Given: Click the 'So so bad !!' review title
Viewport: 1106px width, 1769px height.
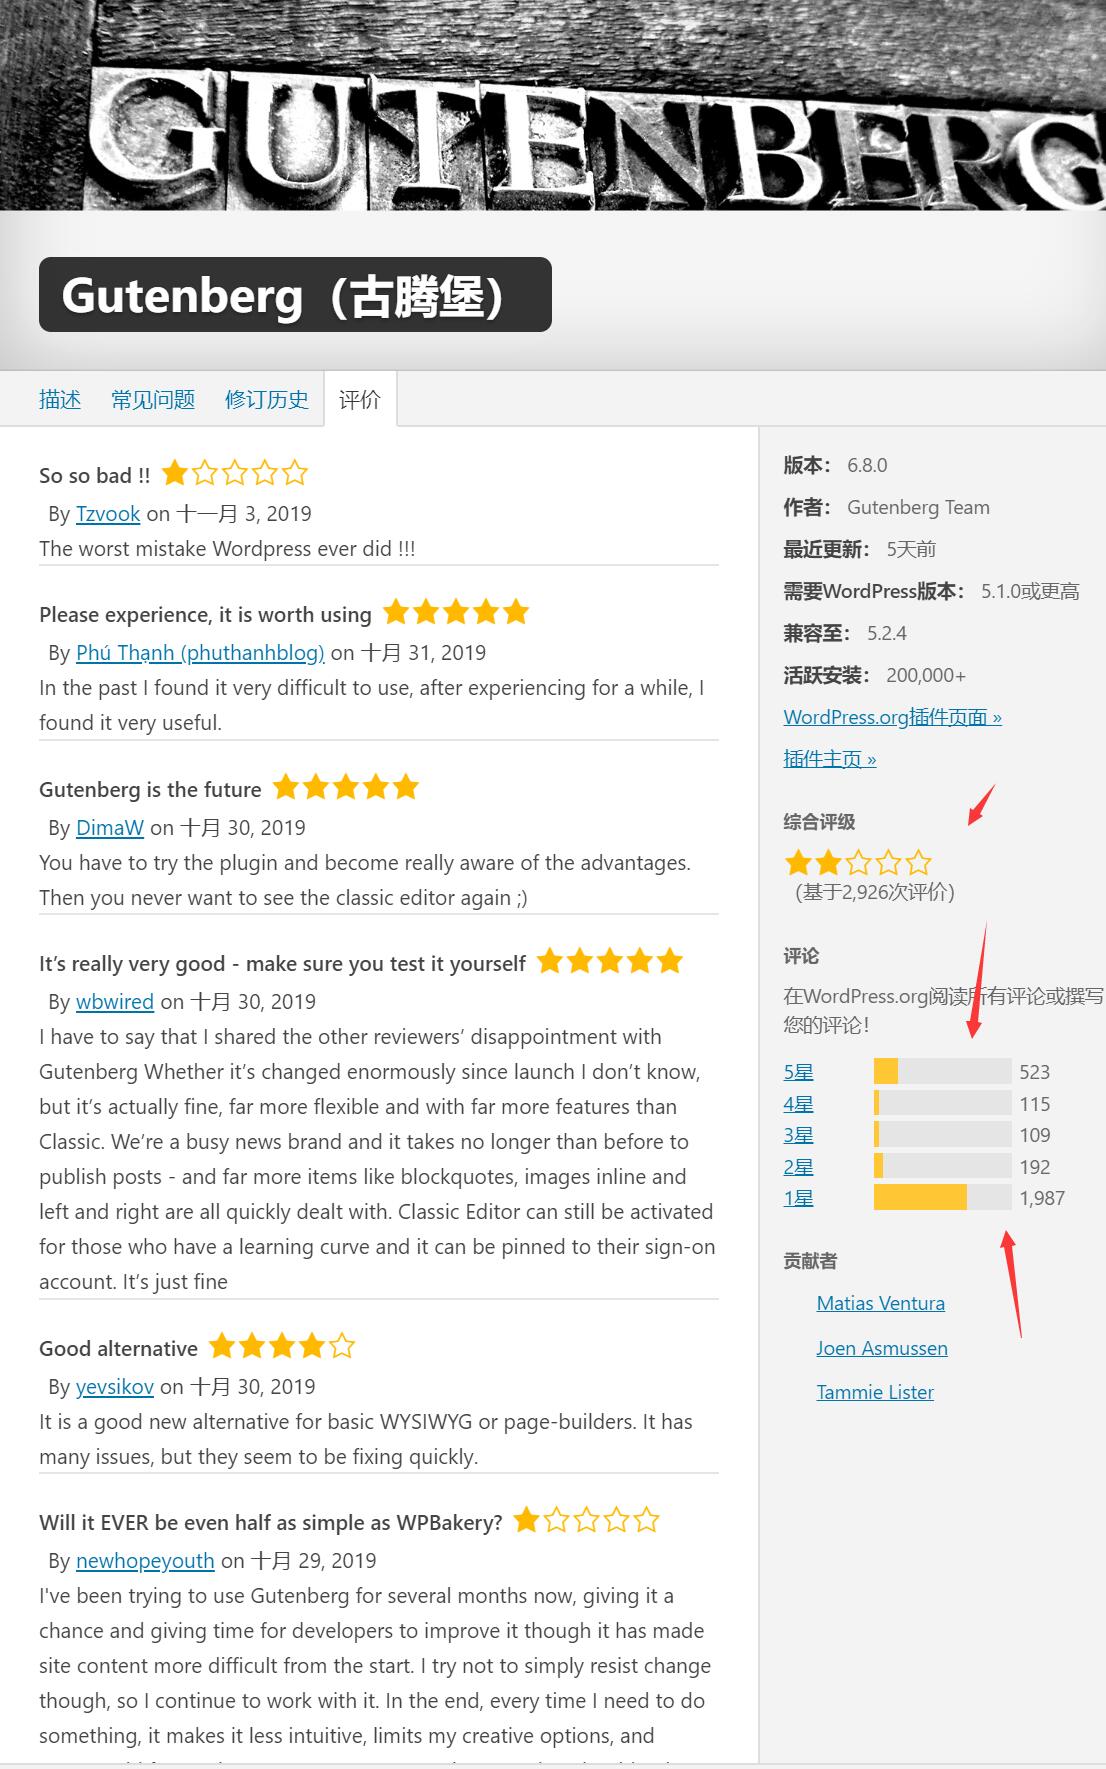Looking at the screenshot, I should click(x=95, y=476).
